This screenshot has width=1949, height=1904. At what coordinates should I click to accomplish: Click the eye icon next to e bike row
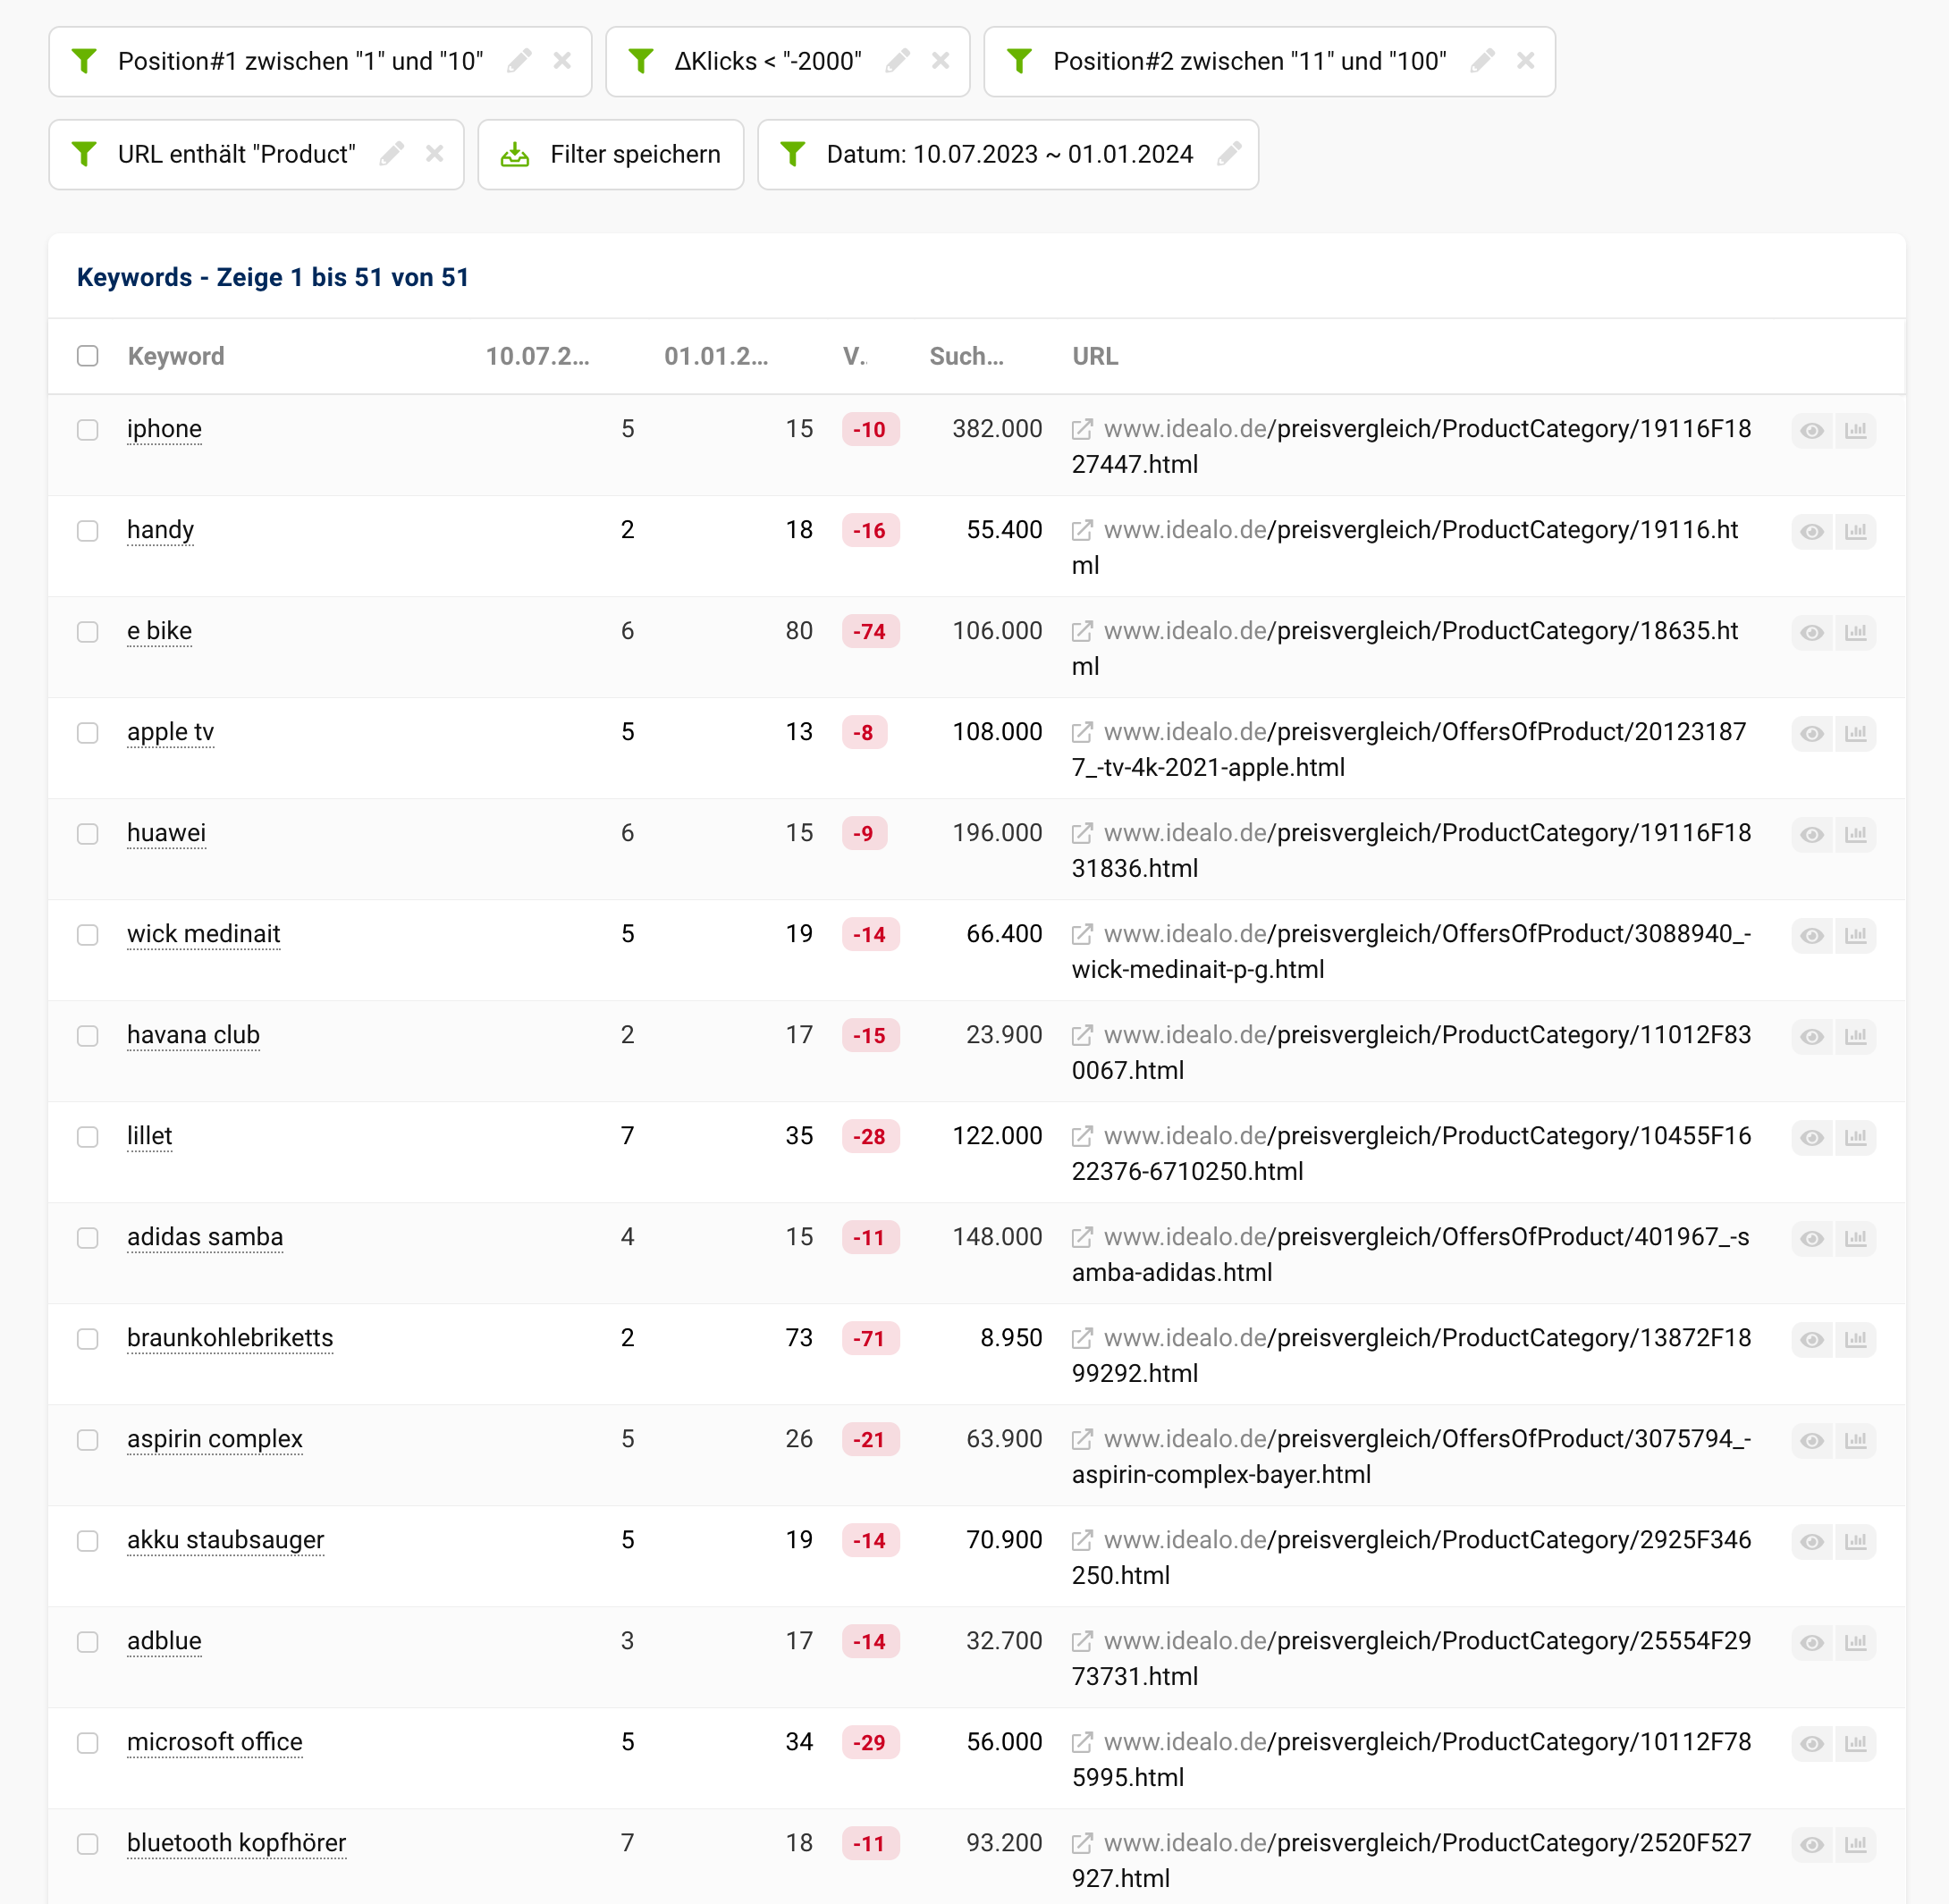1813,631
